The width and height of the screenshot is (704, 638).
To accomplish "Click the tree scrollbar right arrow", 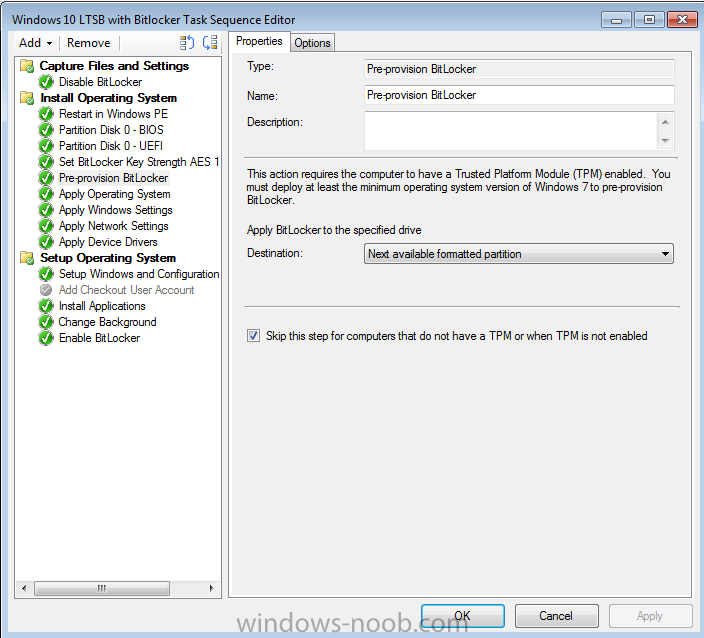I will [211, 588].
